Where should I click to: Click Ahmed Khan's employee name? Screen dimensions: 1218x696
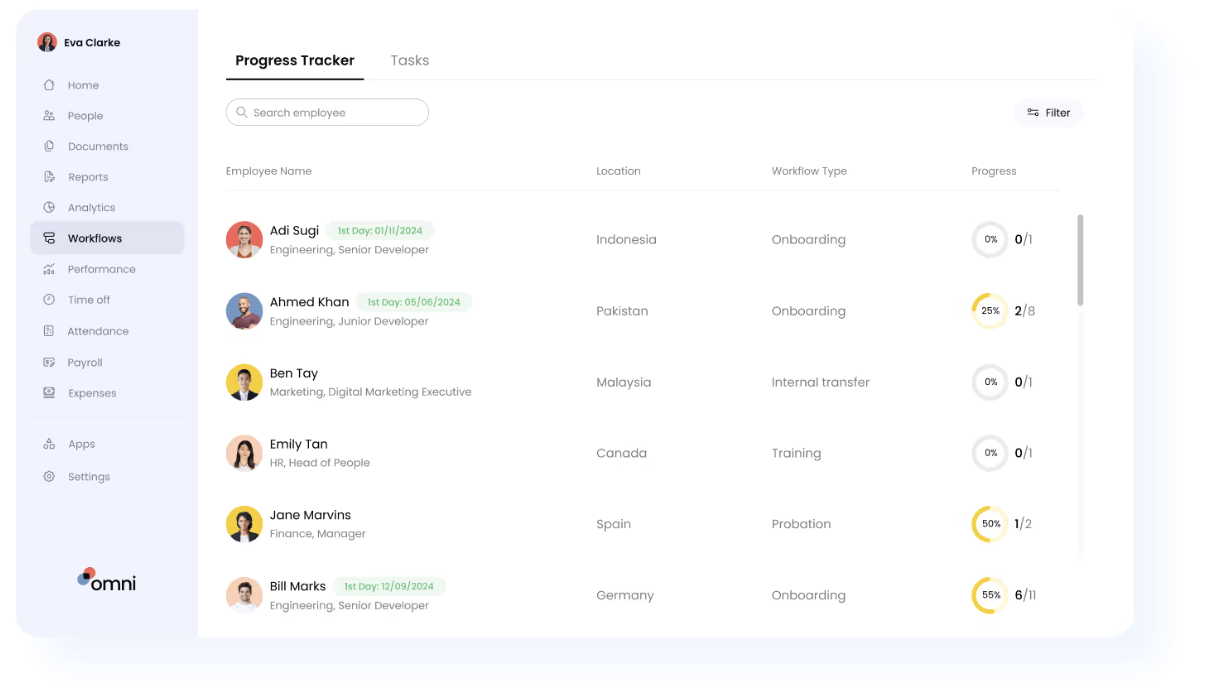(x=309, y=302)
